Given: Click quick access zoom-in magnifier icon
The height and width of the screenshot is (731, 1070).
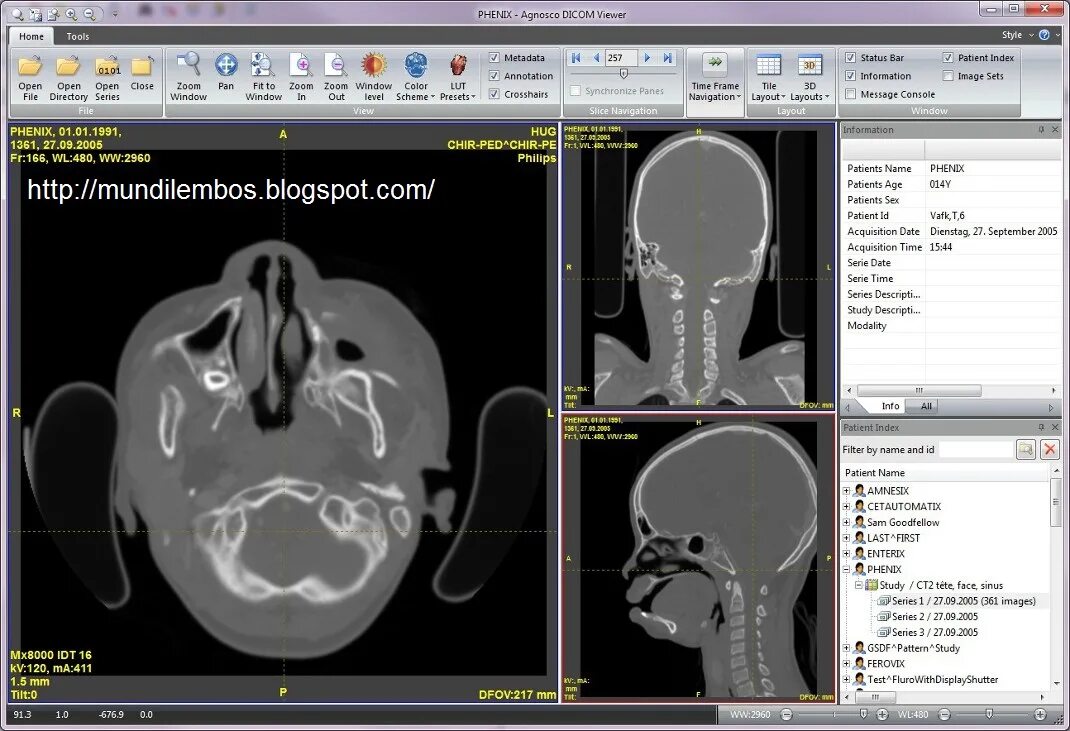Looking at the screenshot, I should tap(71, 13).
